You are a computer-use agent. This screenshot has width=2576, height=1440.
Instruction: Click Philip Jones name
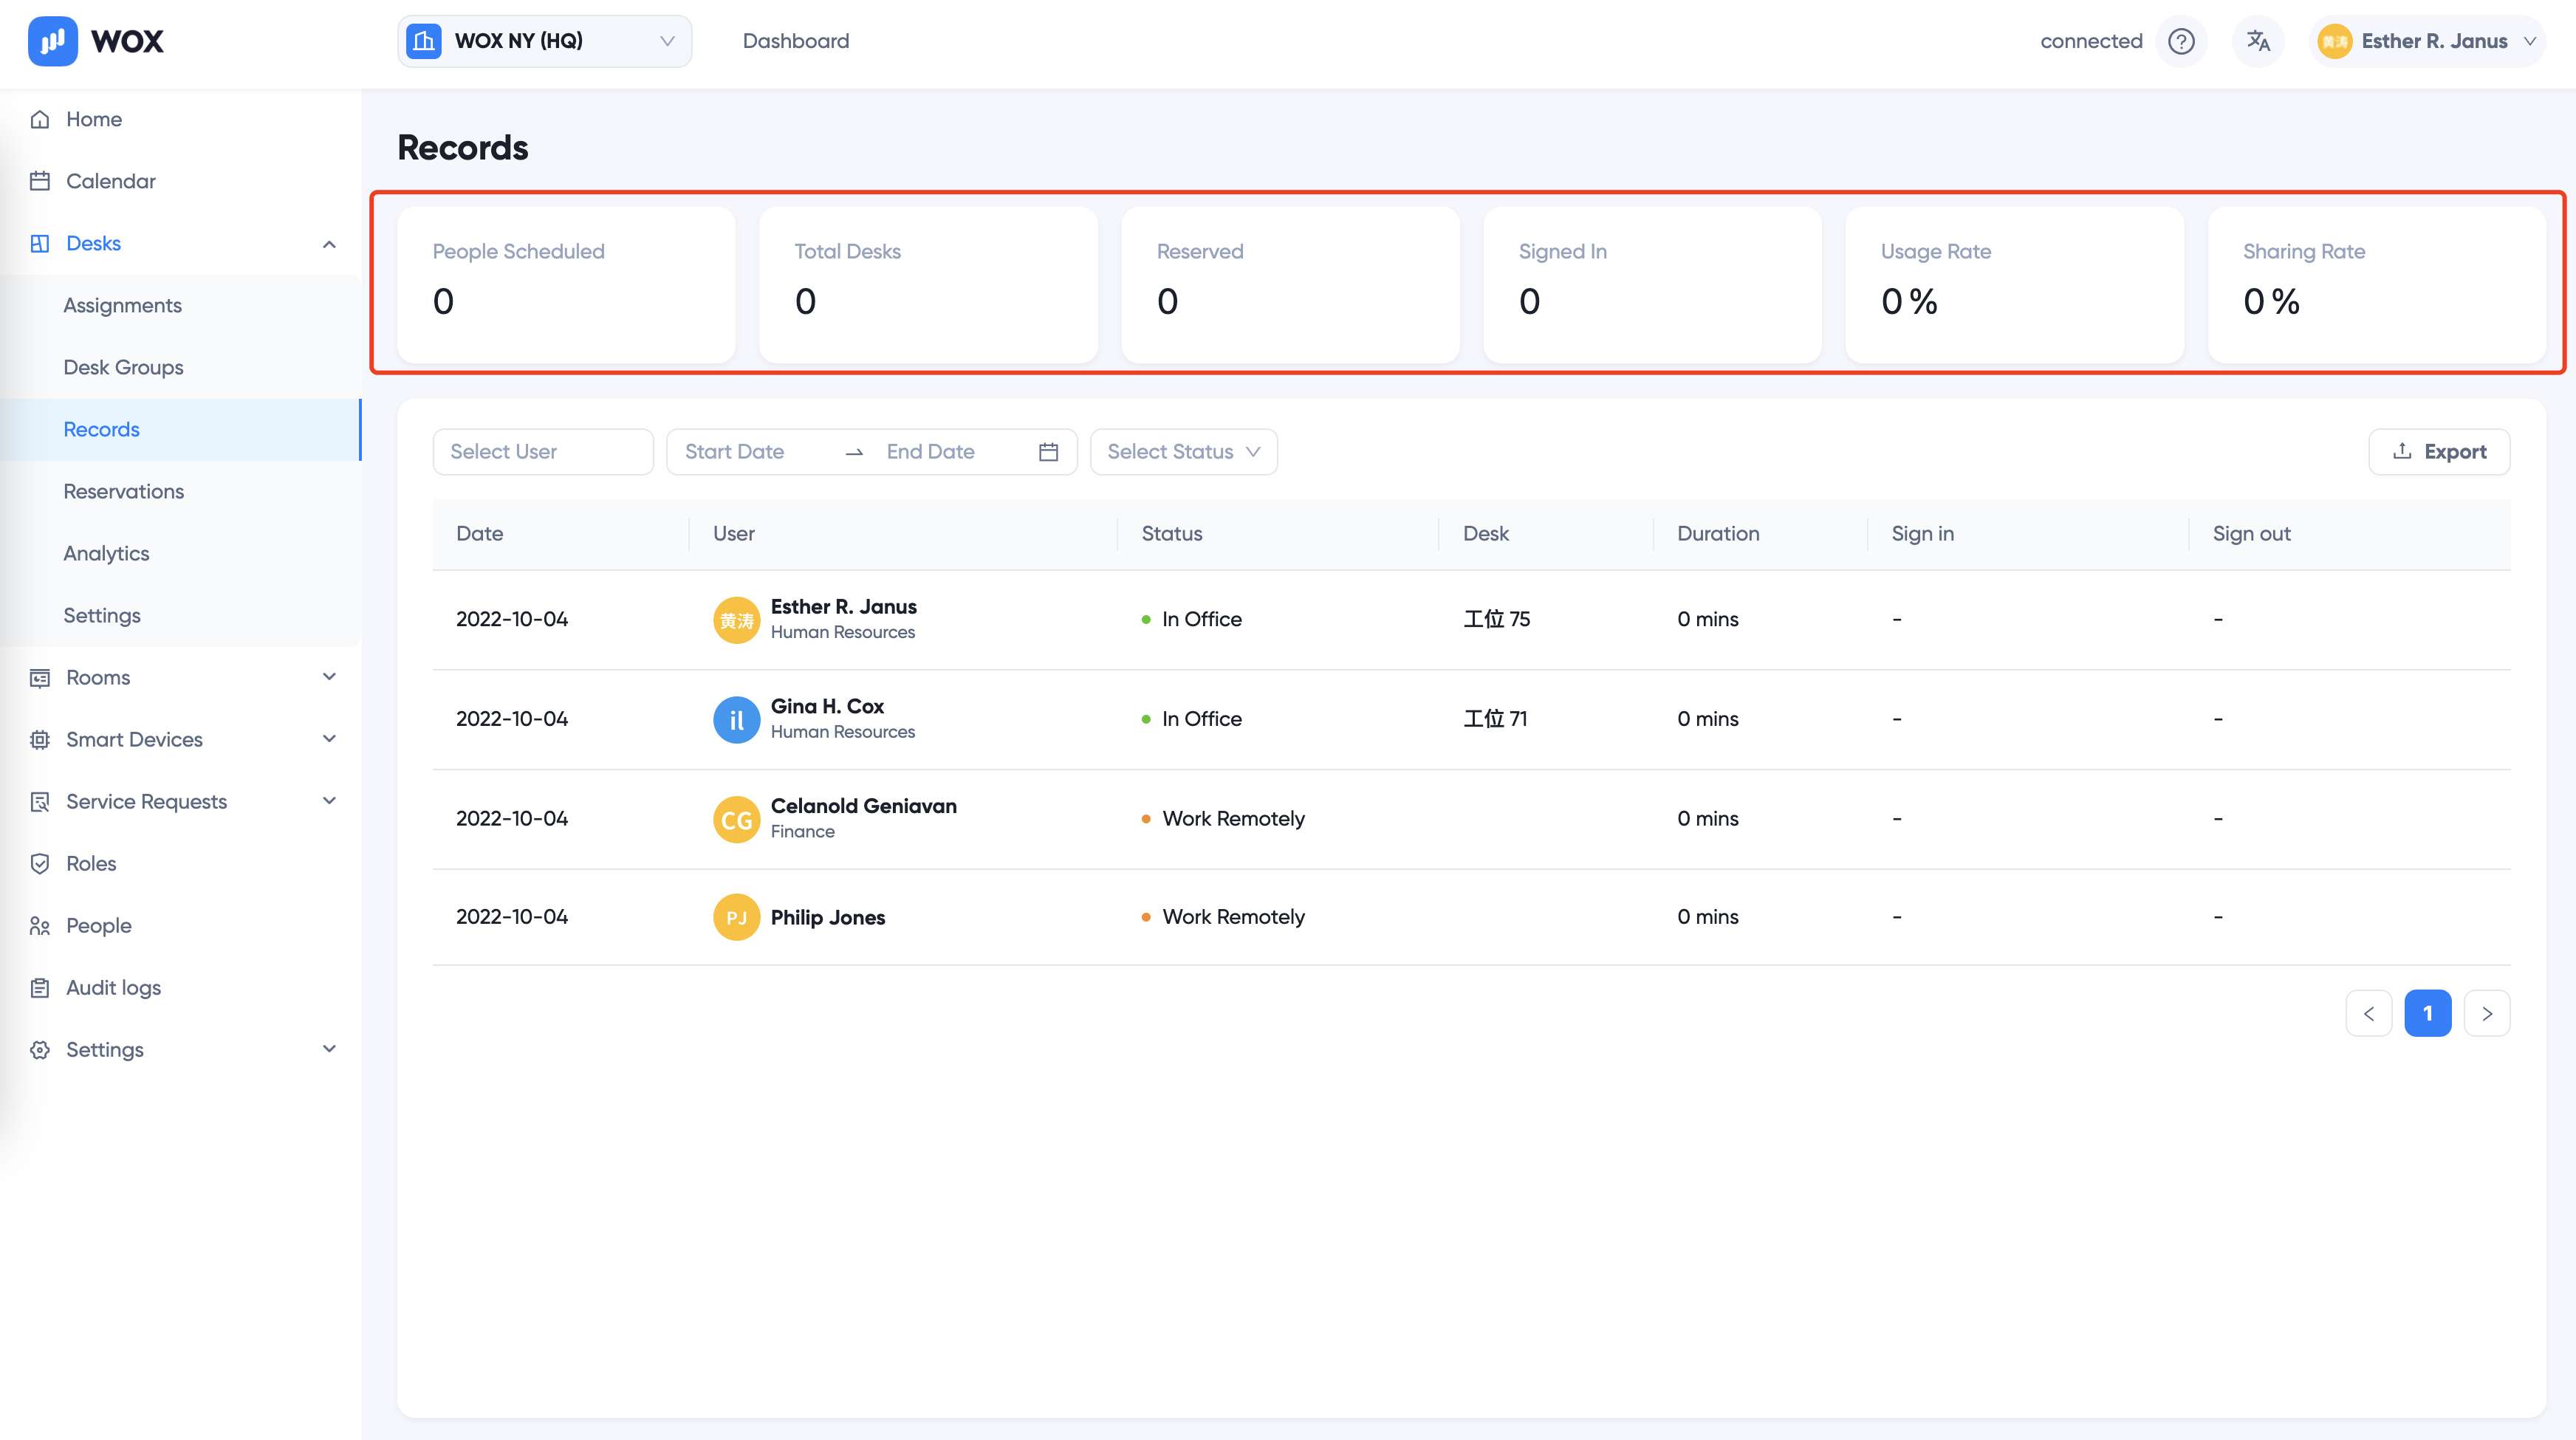(x=828, y=917)
